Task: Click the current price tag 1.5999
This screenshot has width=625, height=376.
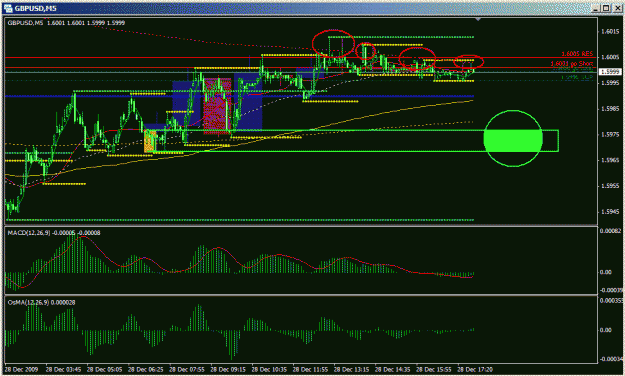Action: pyautogui.click(x=611, y=72)
